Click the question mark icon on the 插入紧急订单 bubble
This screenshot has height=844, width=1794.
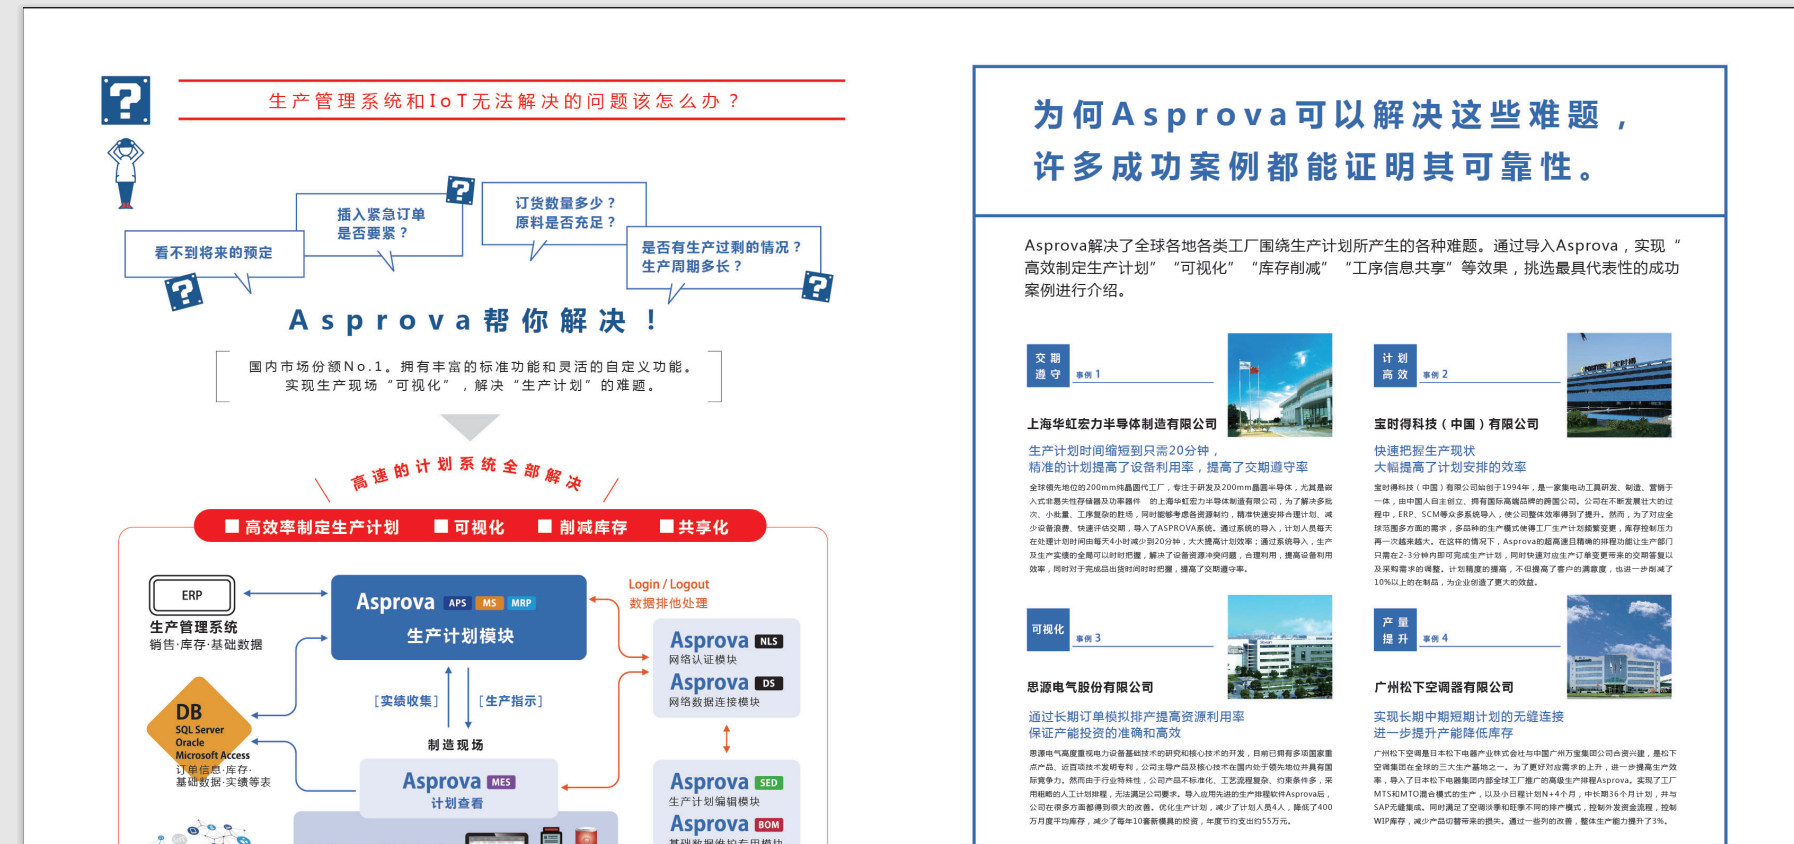[x=460, y=189]
